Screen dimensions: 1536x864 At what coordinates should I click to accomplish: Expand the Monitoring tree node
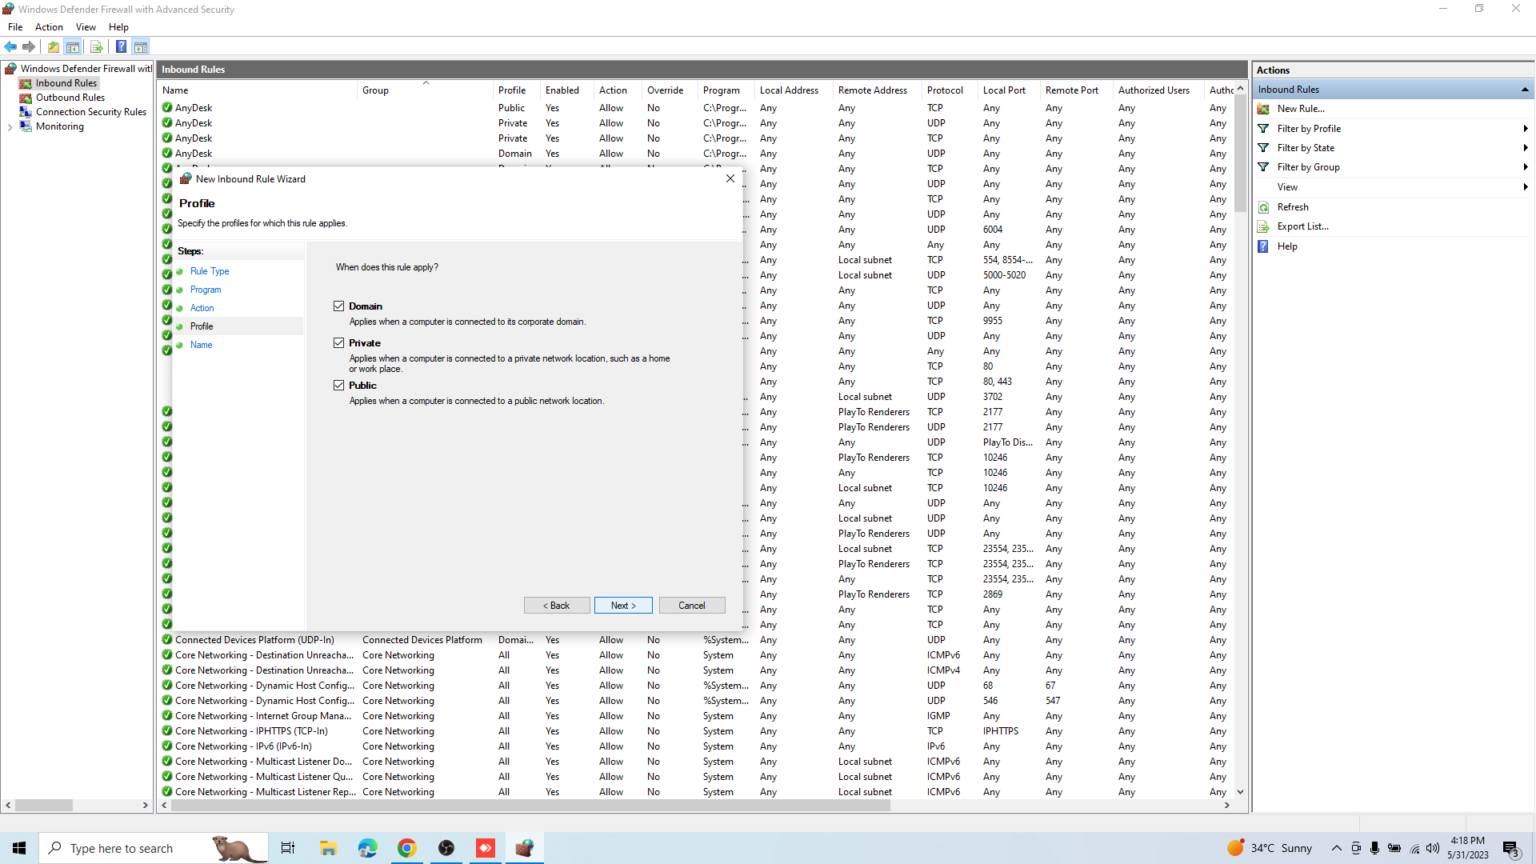(10, 127)
